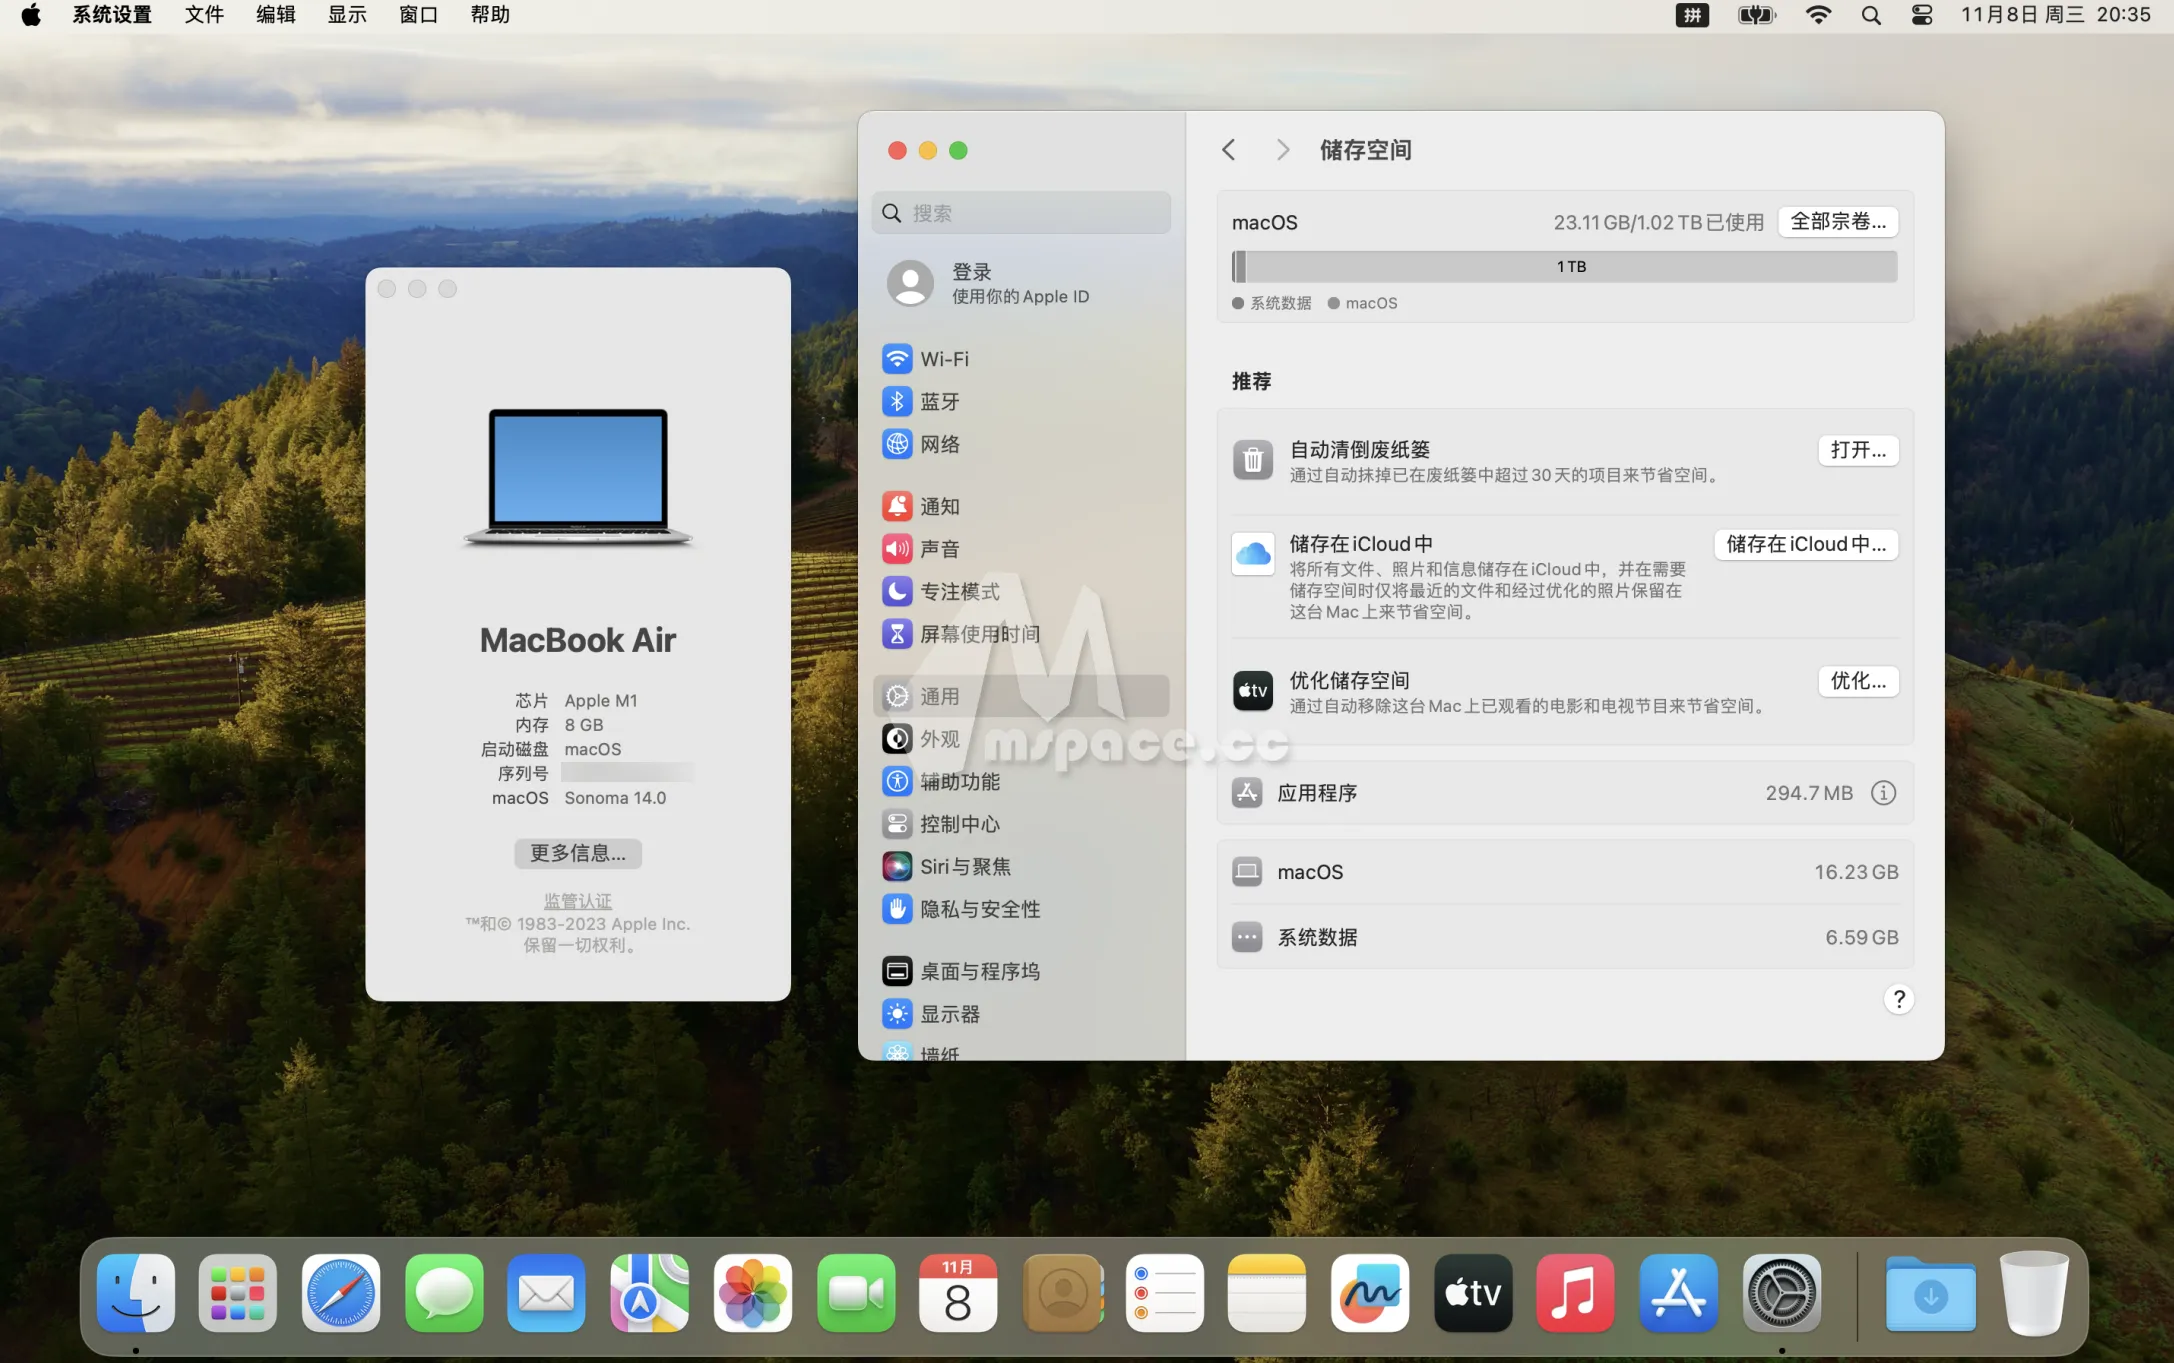This screenshot has width=2174, height=1363.
Task: Click 更多信息... in About window
Action: click(578, 853)
